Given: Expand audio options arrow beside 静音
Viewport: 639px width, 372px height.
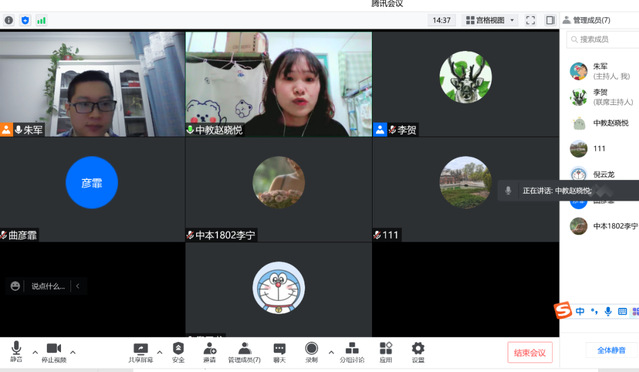Looking at the screenshot, I should [x=35, y=352].
